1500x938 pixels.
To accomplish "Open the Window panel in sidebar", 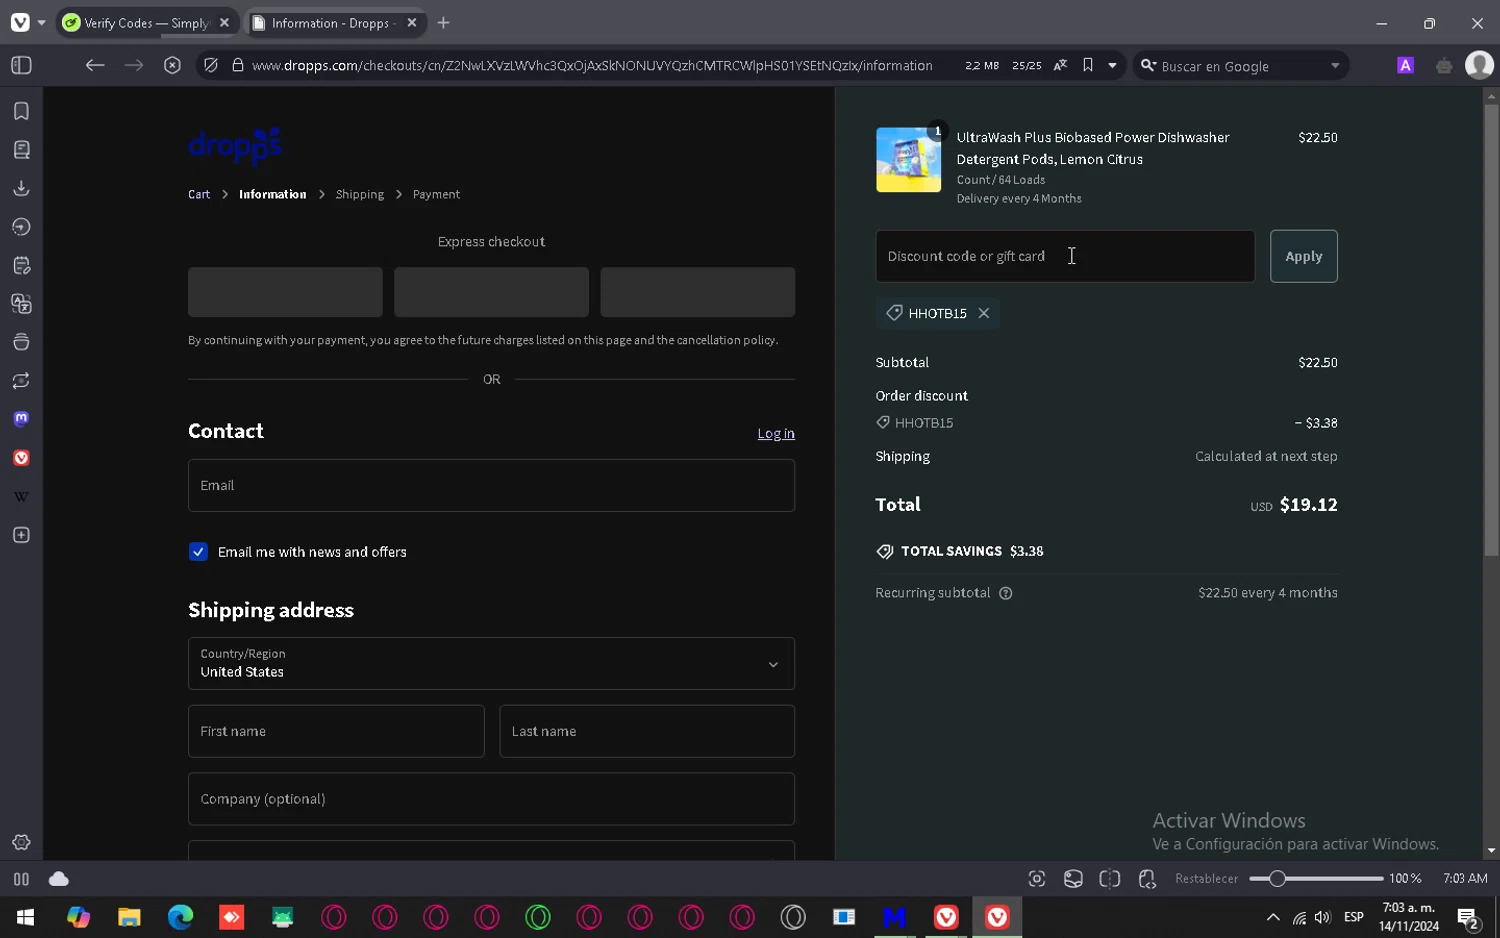I will click(x=21, y=342).
